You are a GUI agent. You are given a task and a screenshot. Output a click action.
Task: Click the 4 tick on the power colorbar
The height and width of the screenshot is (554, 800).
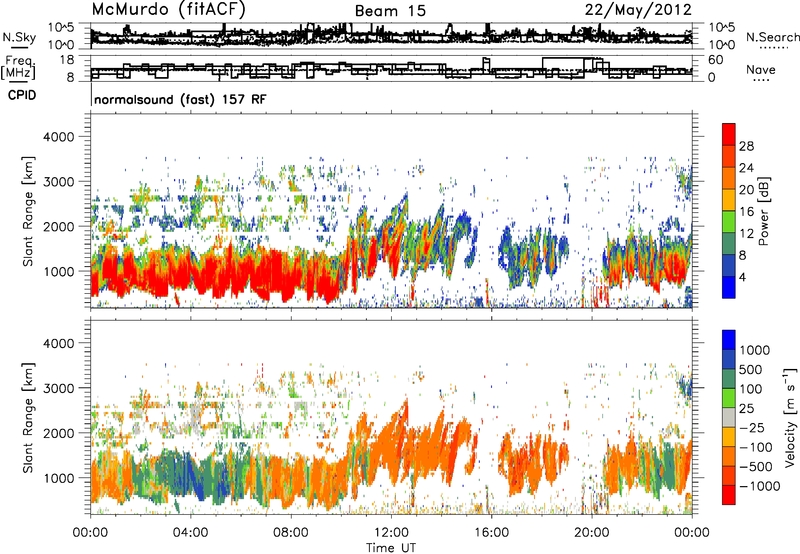point(742,278)
